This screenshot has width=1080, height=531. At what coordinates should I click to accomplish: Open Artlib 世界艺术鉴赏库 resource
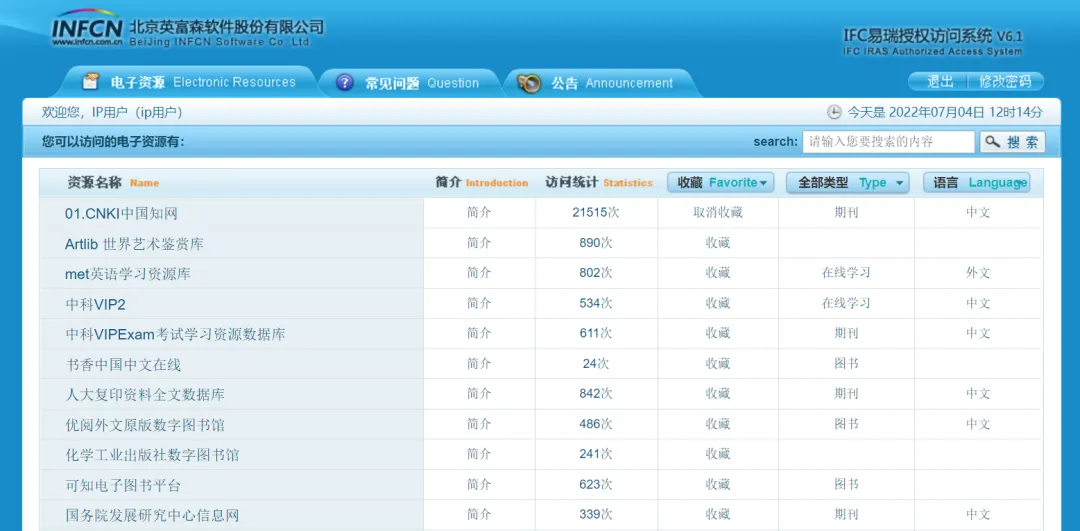(x=134, y=244)
